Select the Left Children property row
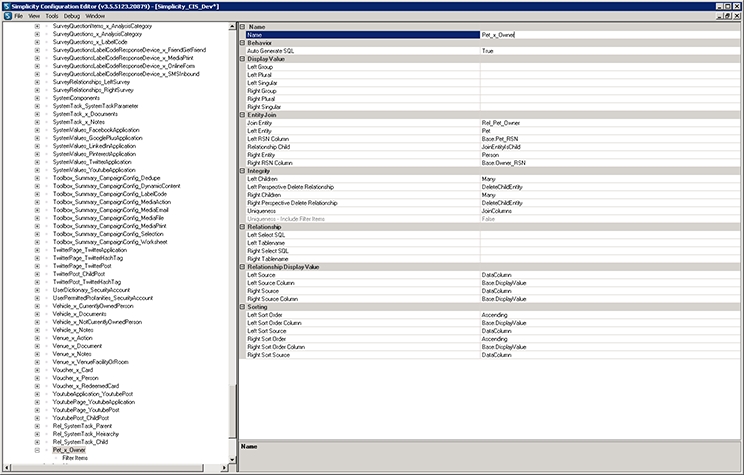The height and width of the screenshot is (475, 744). [x=491, y=179]
